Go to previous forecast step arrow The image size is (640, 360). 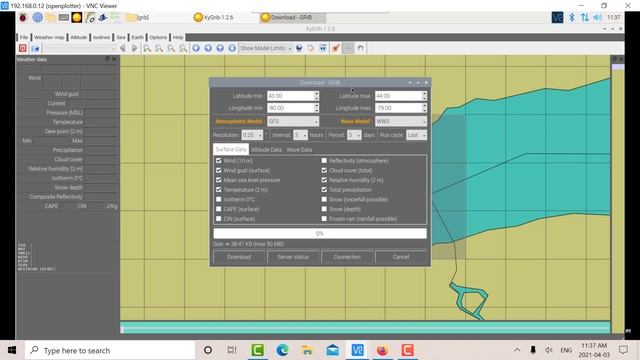pyautogui.click(x=122, y=48)
